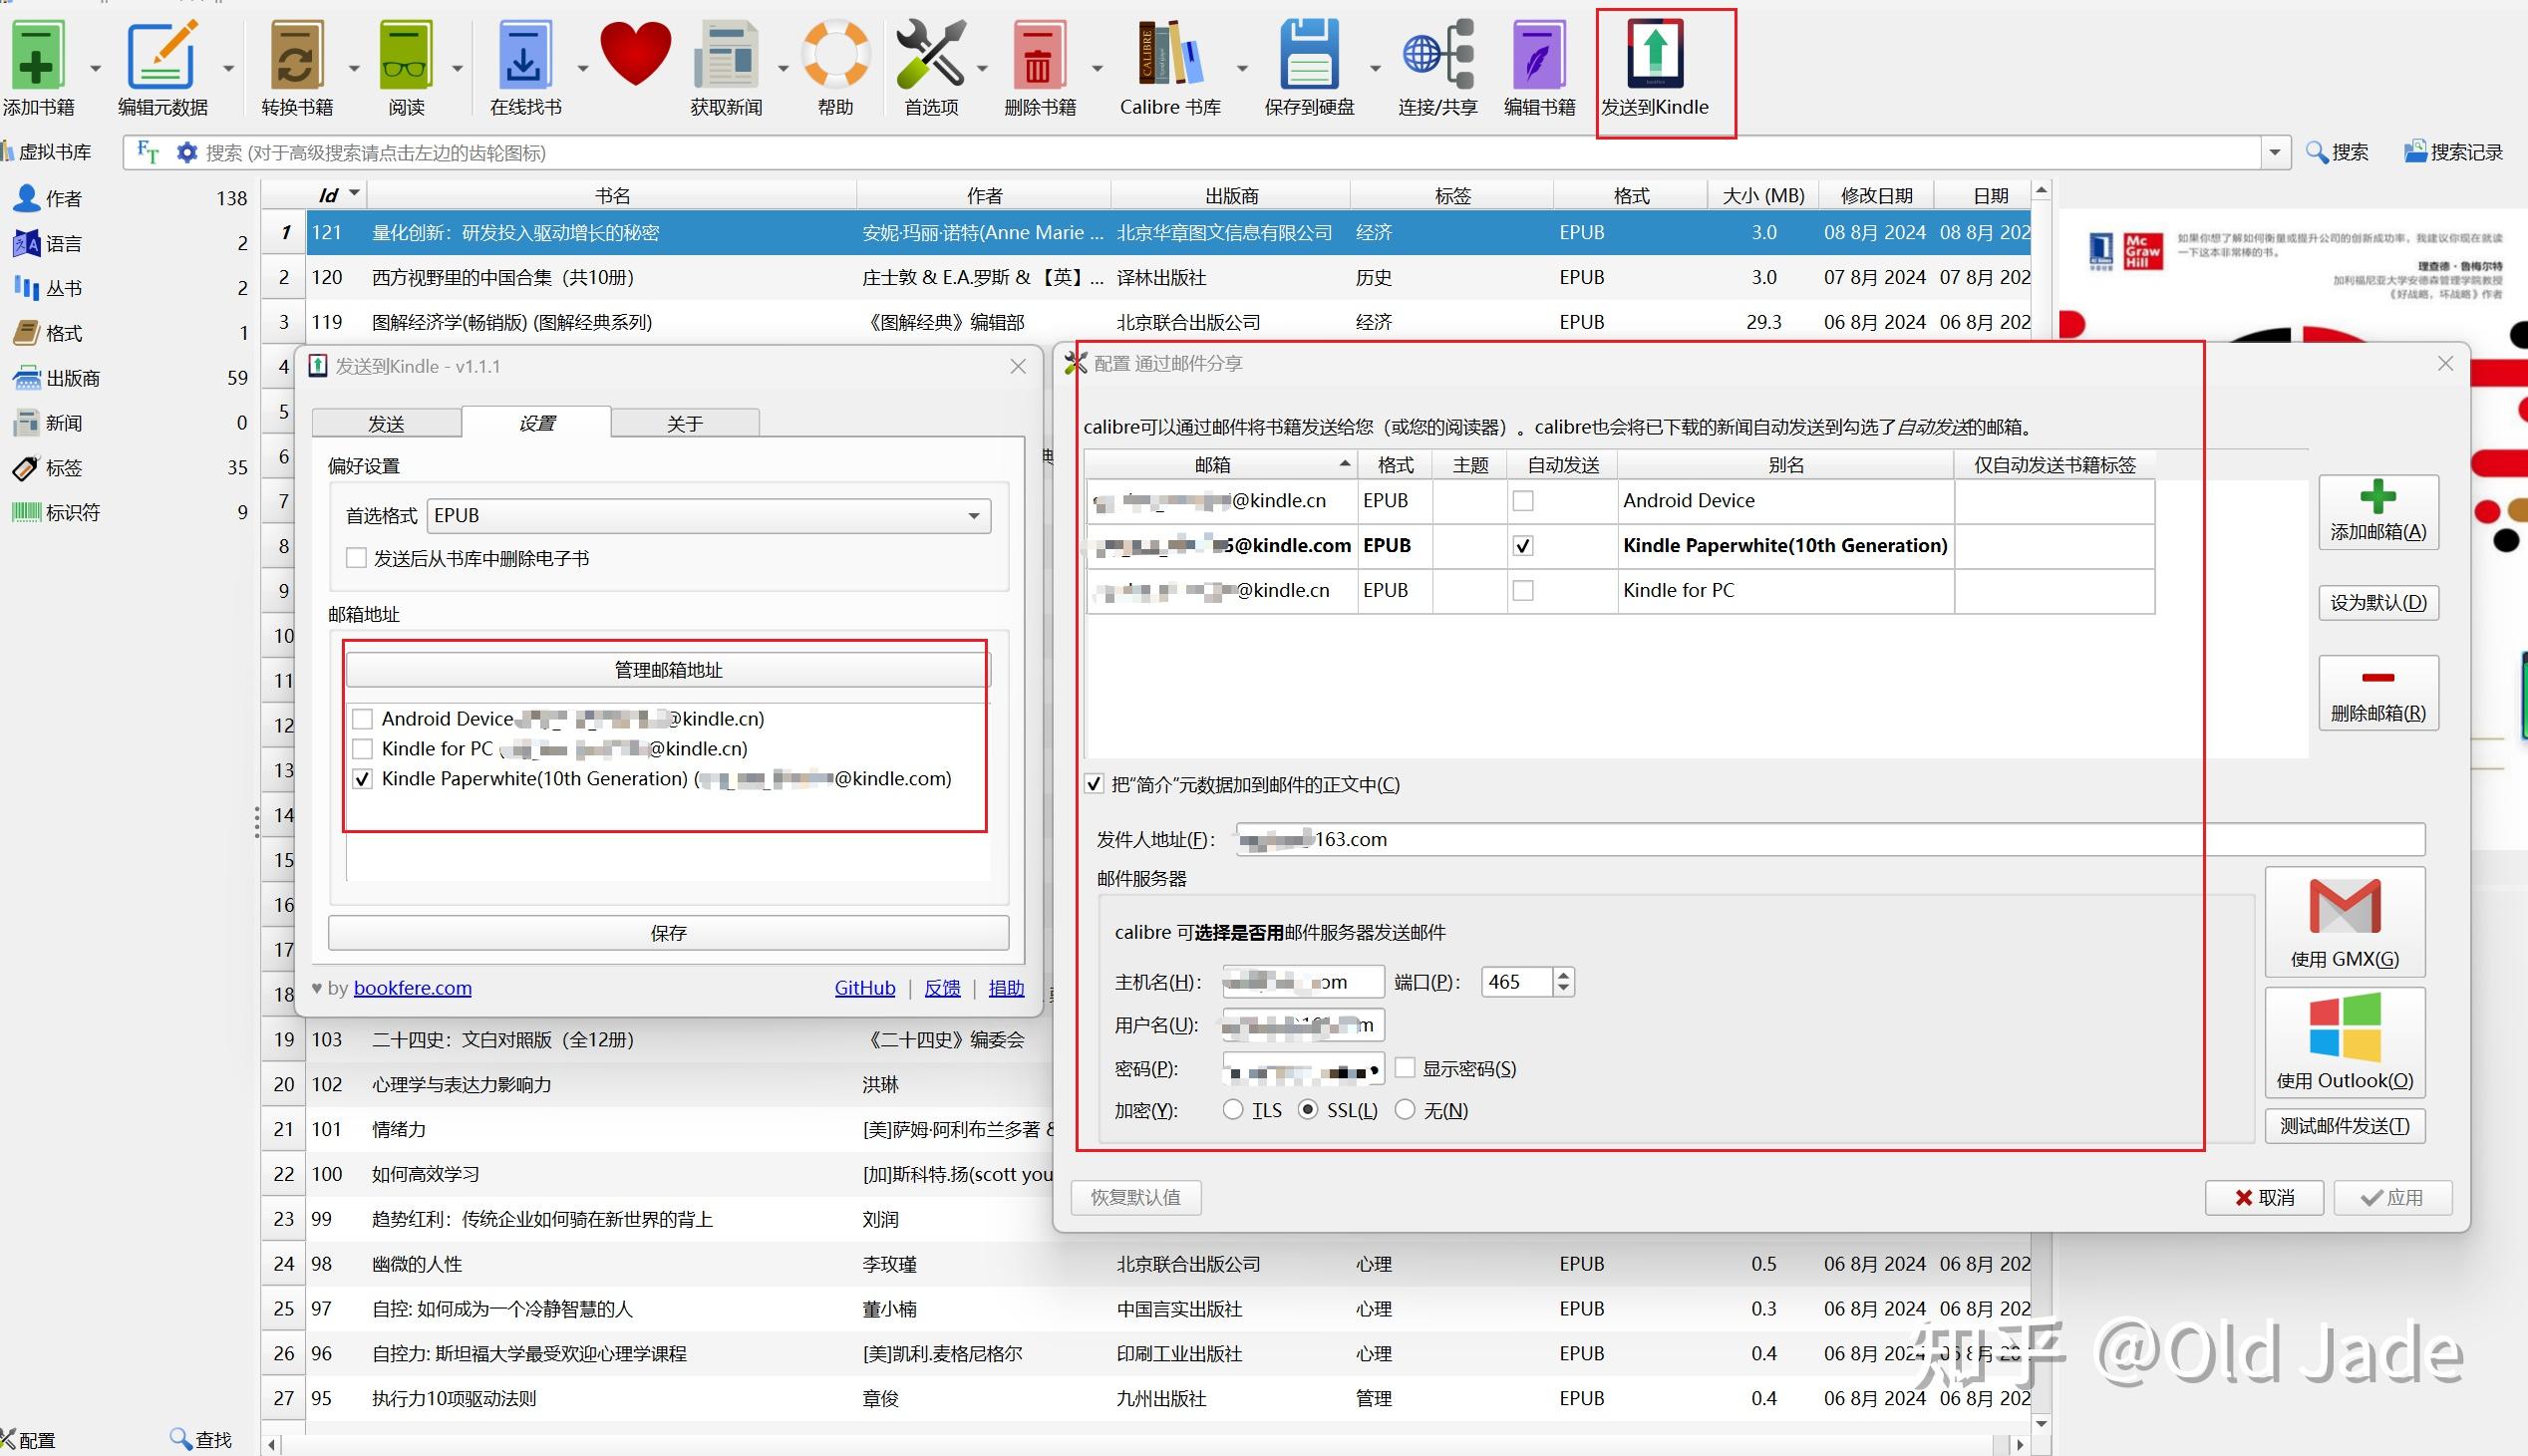Click Use Outlook (使用 Outlook) icon
This screenshot has height=1456, width=2528.
point(2345,1042)
